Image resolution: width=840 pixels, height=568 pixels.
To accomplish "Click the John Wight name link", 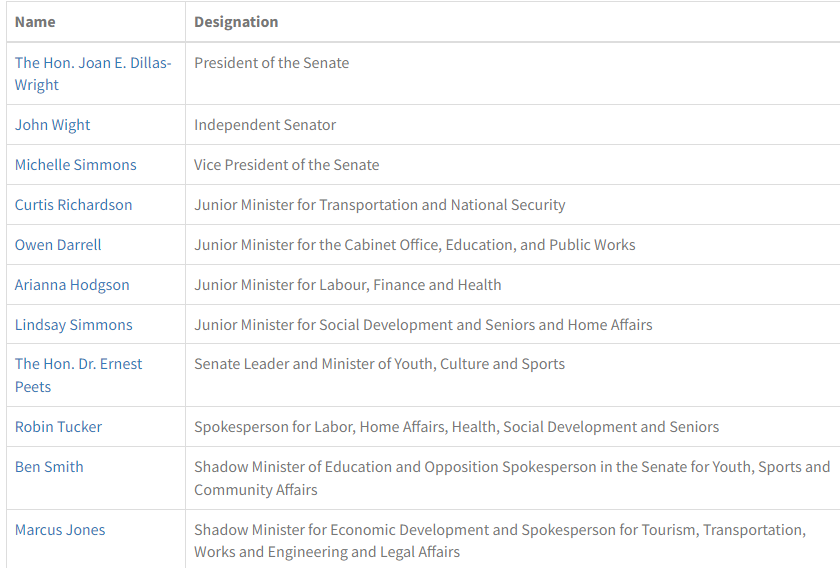I will tap(52, 125).
